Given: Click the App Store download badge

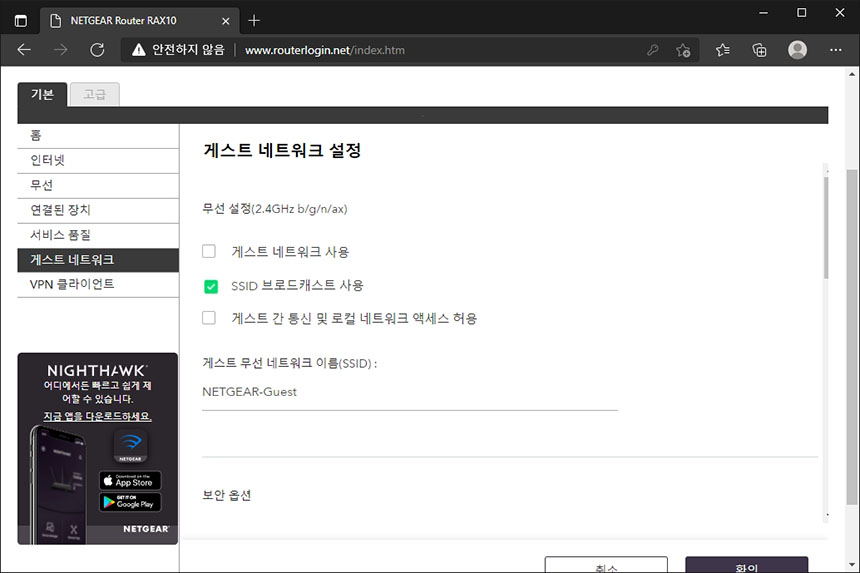Looking at the screenshot, I should click(130, 481).
